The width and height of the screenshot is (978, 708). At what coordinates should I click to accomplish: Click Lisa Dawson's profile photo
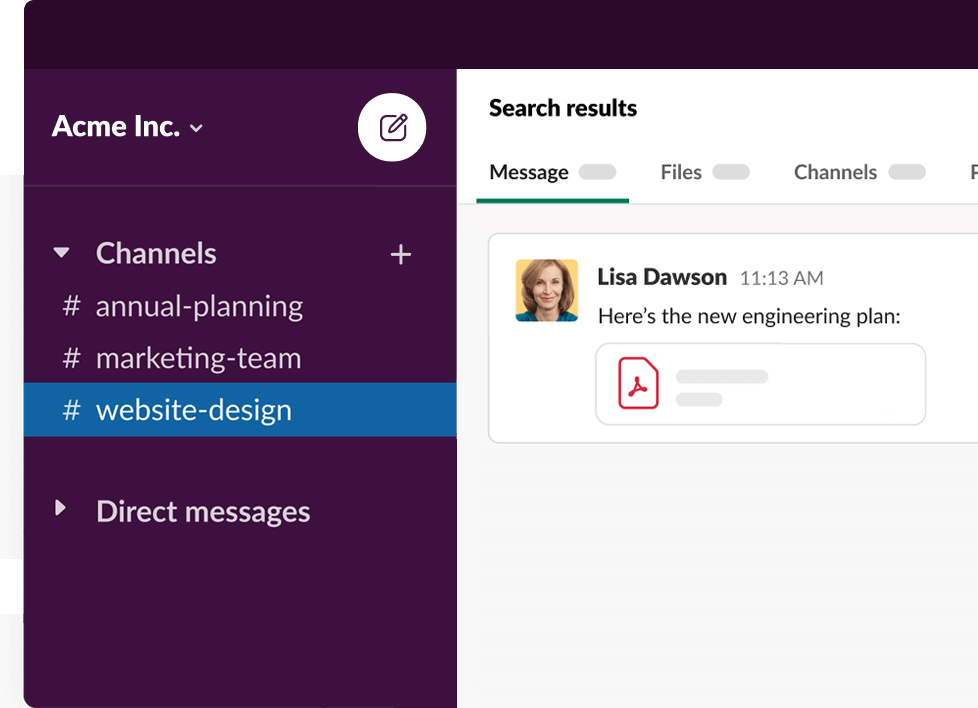coord(546,290)
